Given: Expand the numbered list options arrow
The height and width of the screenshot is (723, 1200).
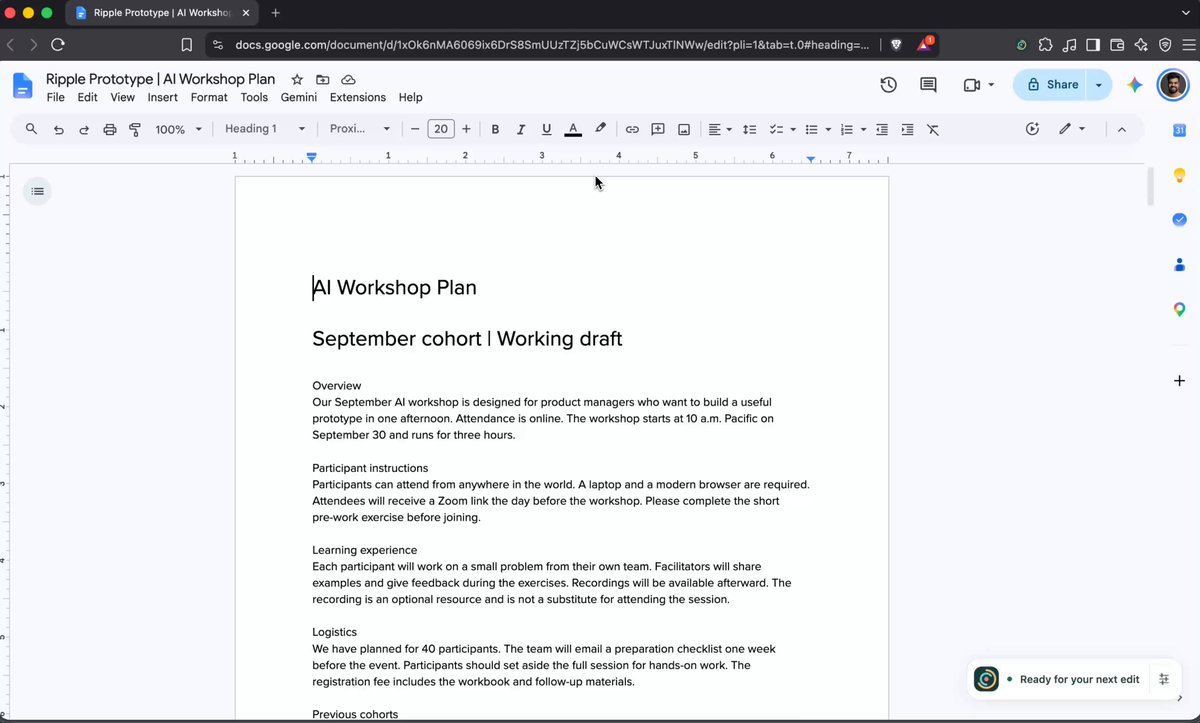Looking at the screenshot, I should click(863, 129).
